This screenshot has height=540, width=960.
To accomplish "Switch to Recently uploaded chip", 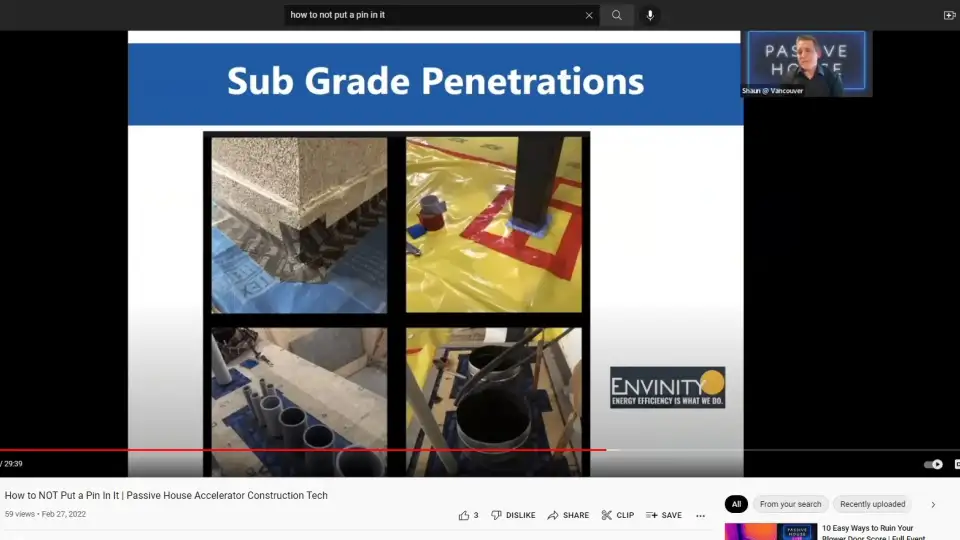I will (872, 504).
